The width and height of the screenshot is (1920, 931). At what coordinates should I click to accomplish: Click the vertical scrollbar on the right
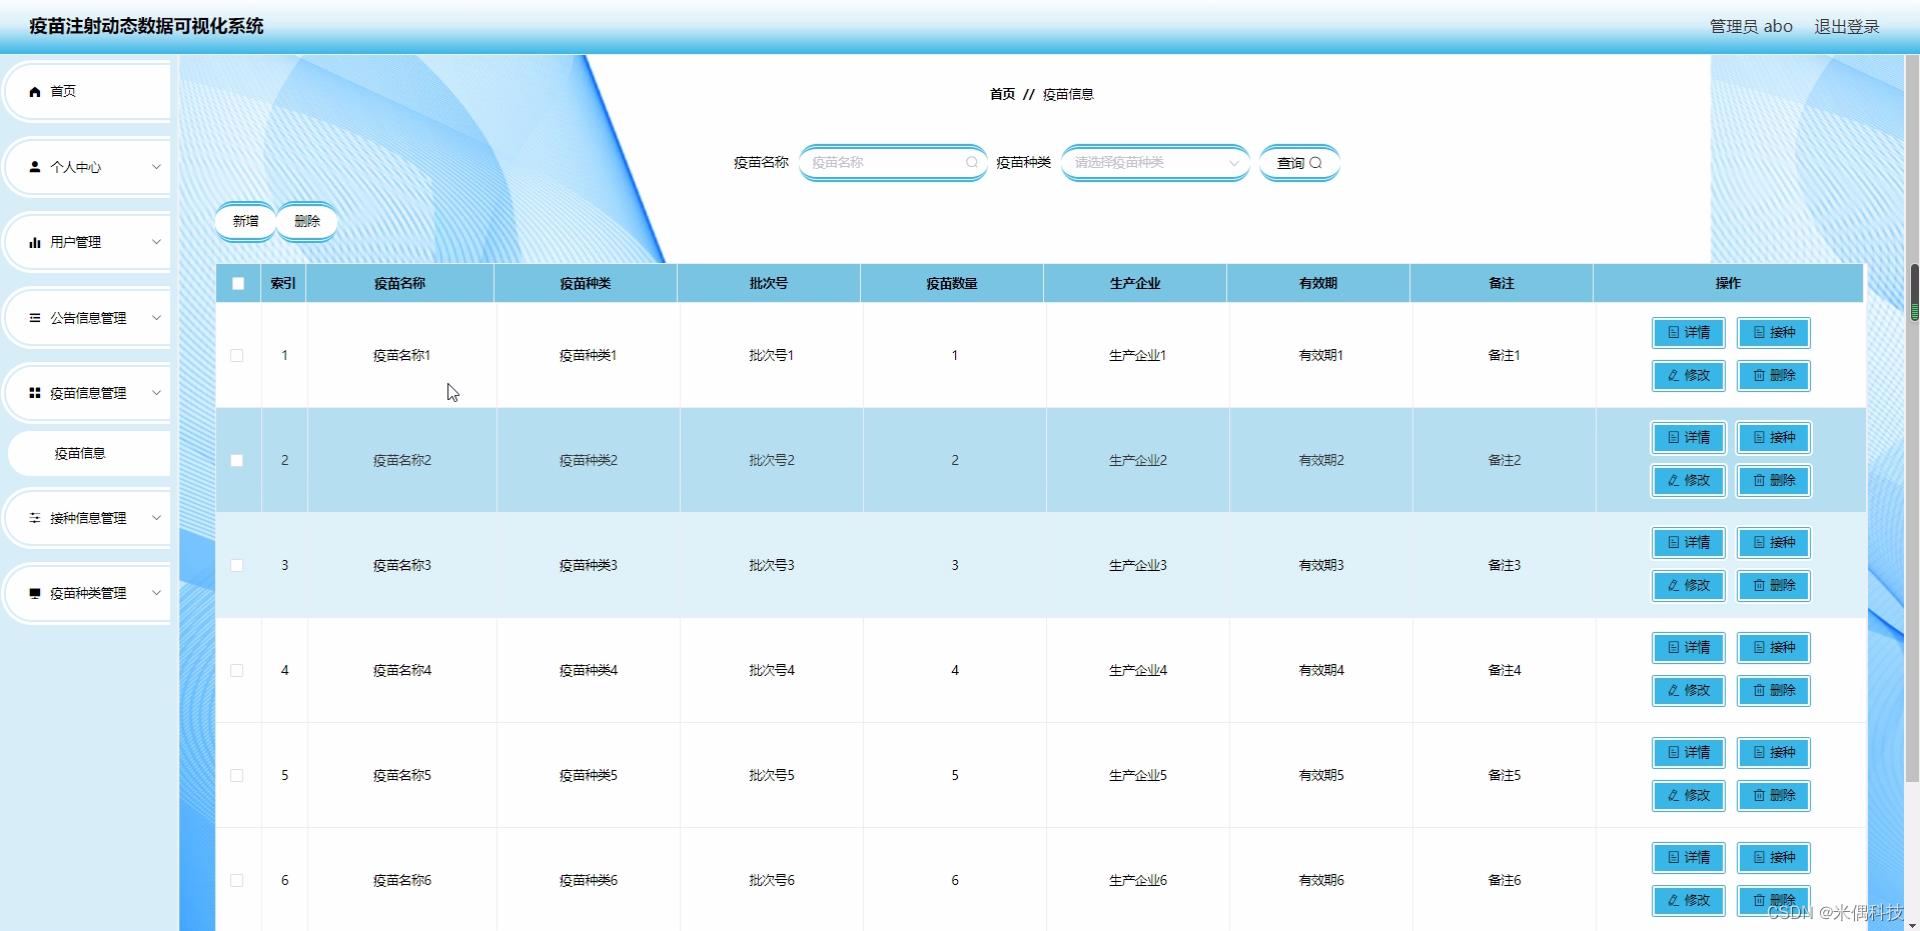coord(1913,290)
